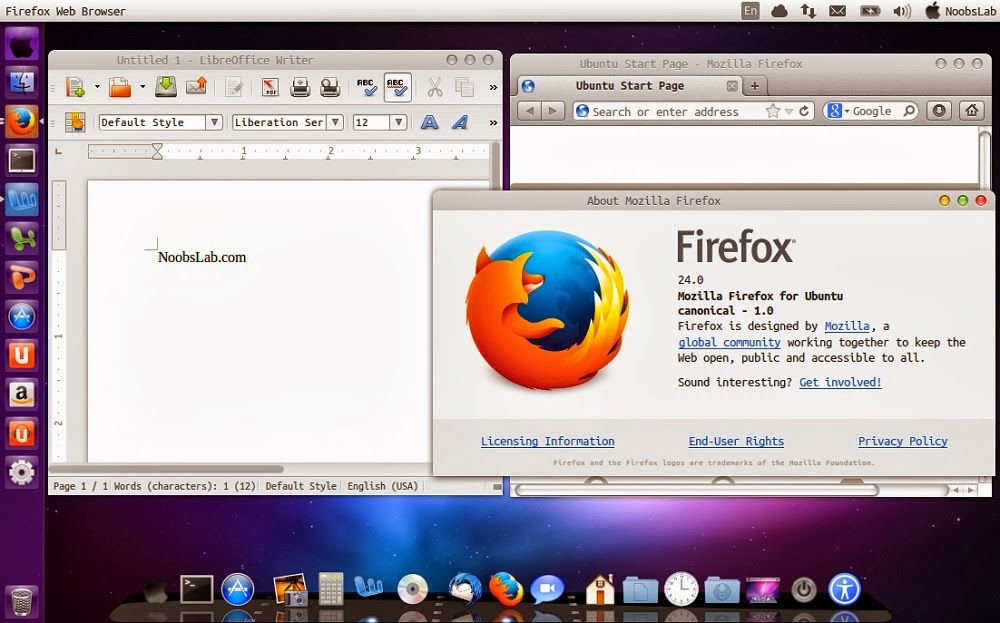The height and width of the screenshot is (623, 1000).
Task: Run Spelling and Grammar check icon
Action: pos(366,87)
